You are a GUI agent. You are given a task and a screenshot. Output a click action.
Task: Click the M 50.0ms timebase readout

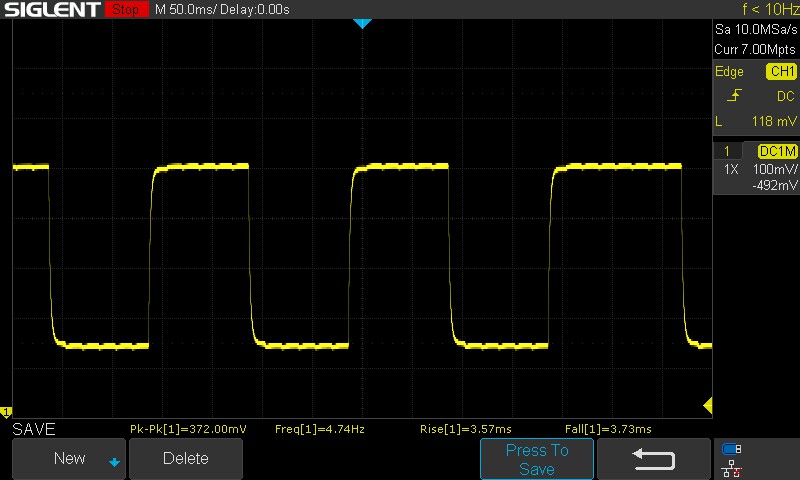tap(185, 9)
